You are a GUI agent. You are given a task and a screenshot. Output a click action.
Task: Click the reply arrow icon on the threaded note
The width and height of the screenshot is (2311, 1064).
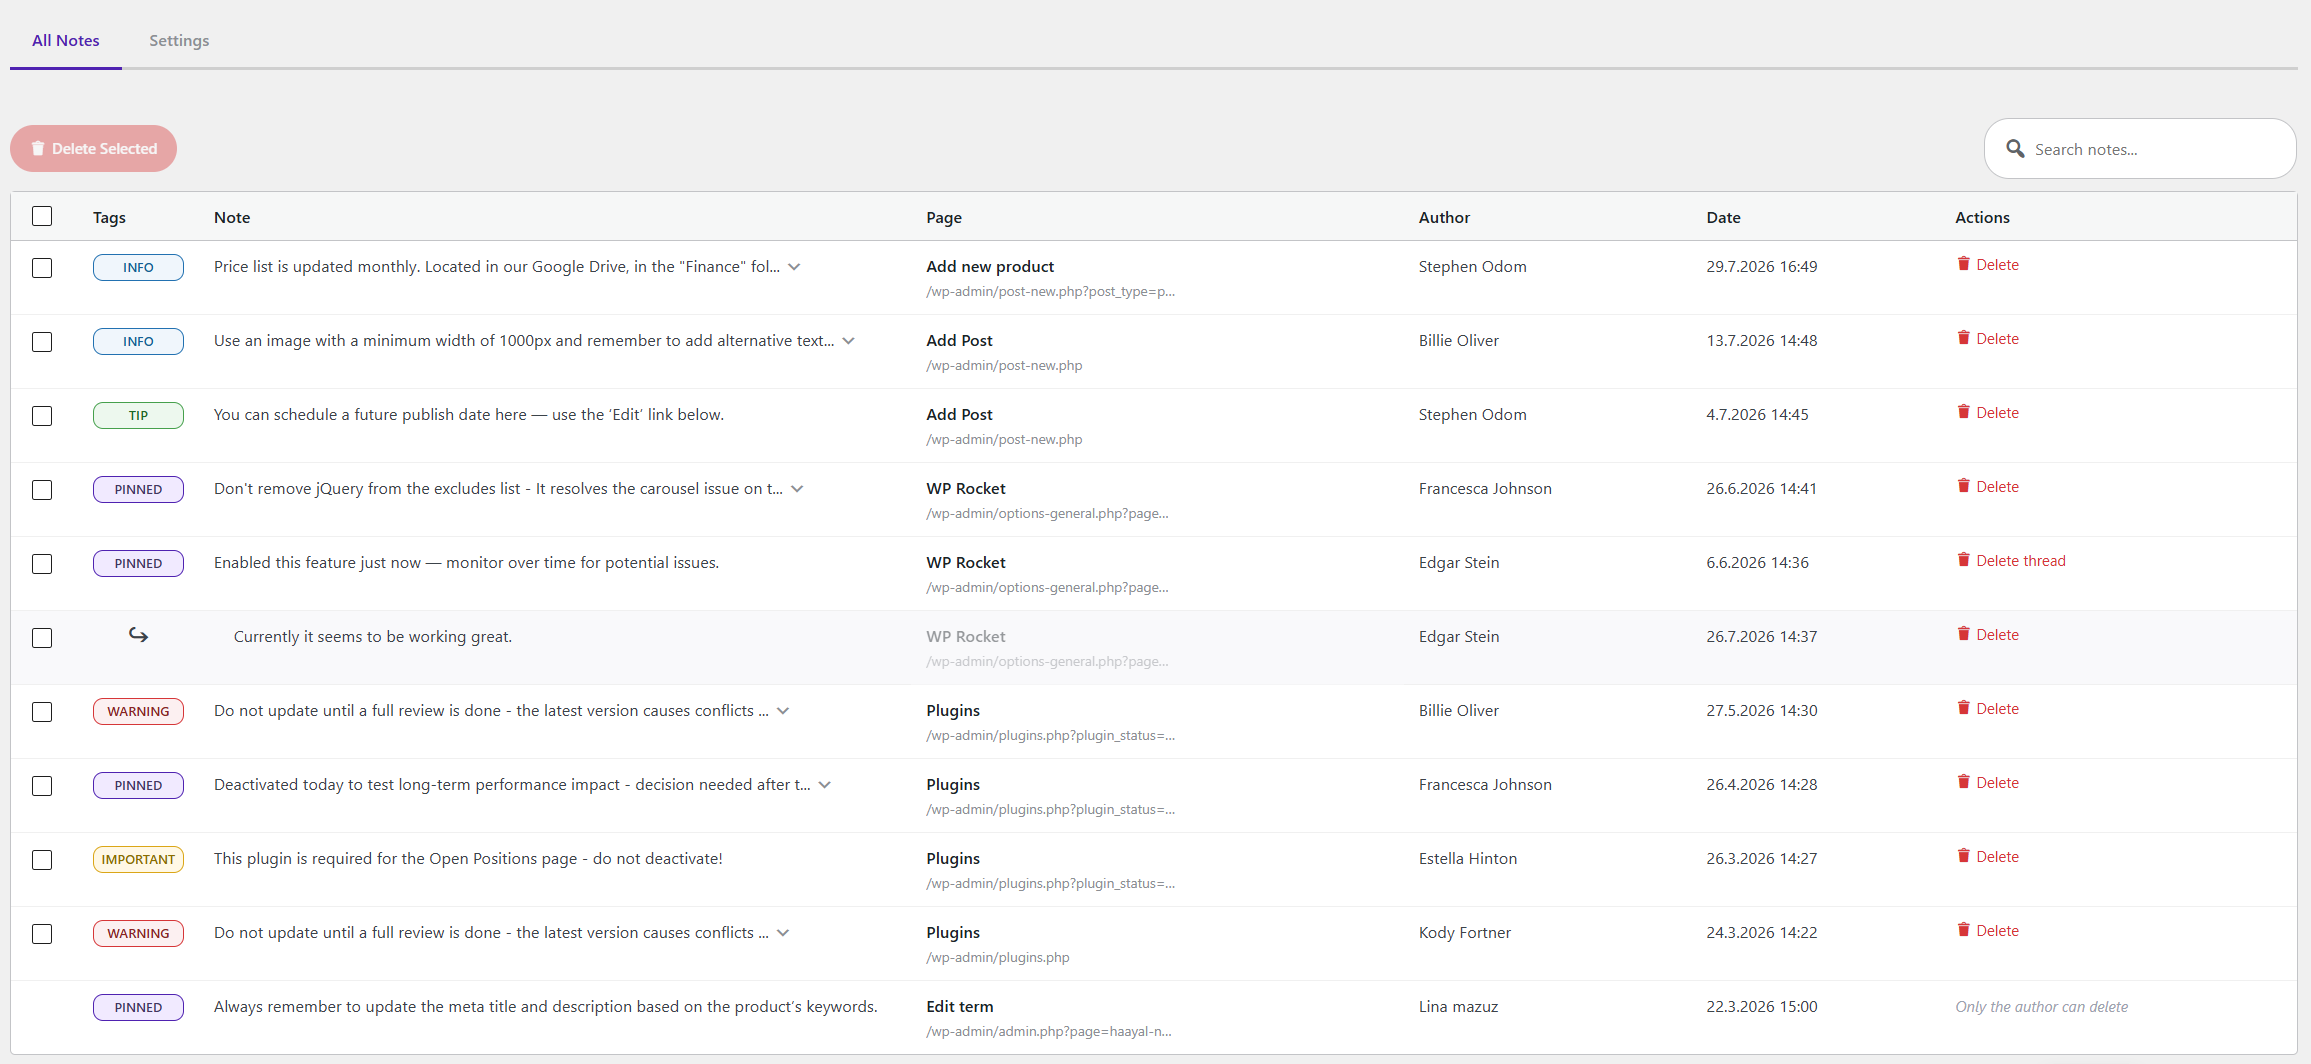[x=138, y=634]
